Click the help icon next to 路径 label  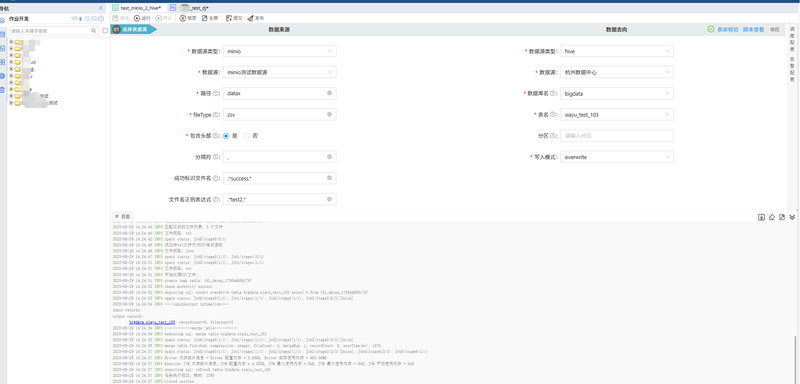pyautogui.click(x=215, y=93)
